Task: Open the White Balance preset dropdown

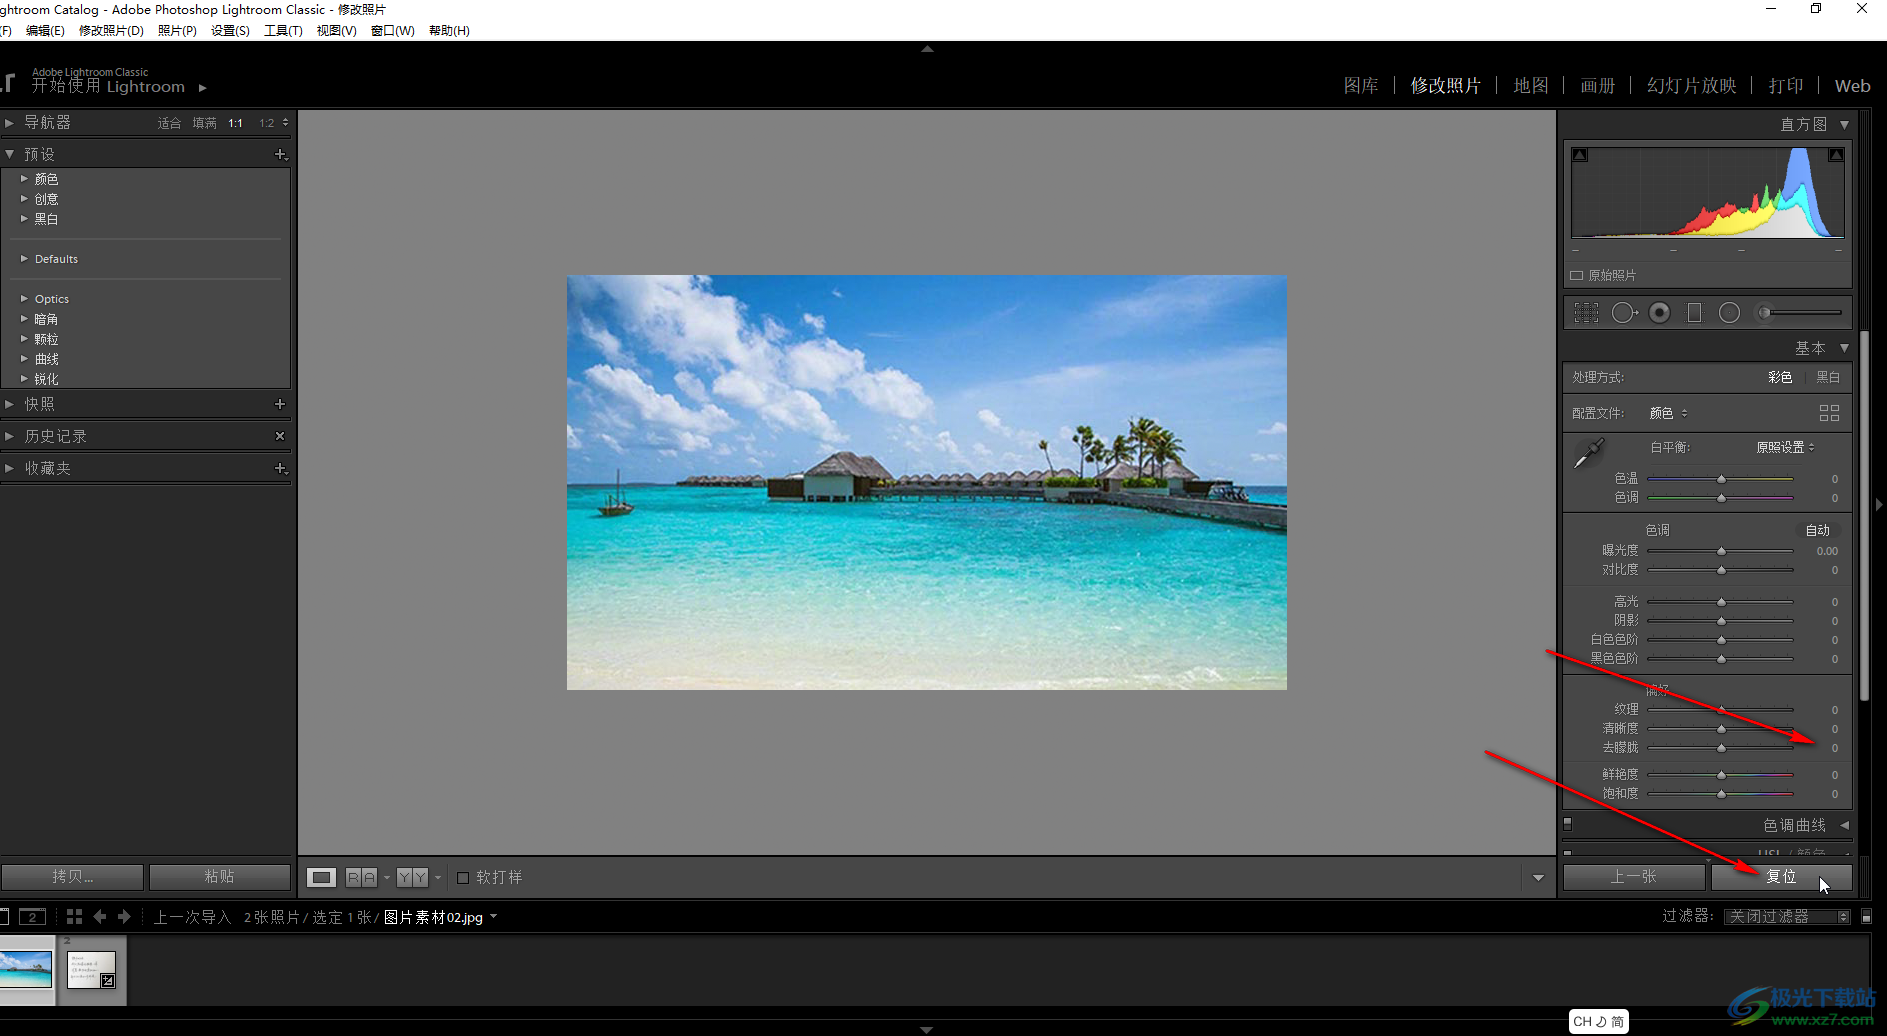Action: pos(1785,447)
